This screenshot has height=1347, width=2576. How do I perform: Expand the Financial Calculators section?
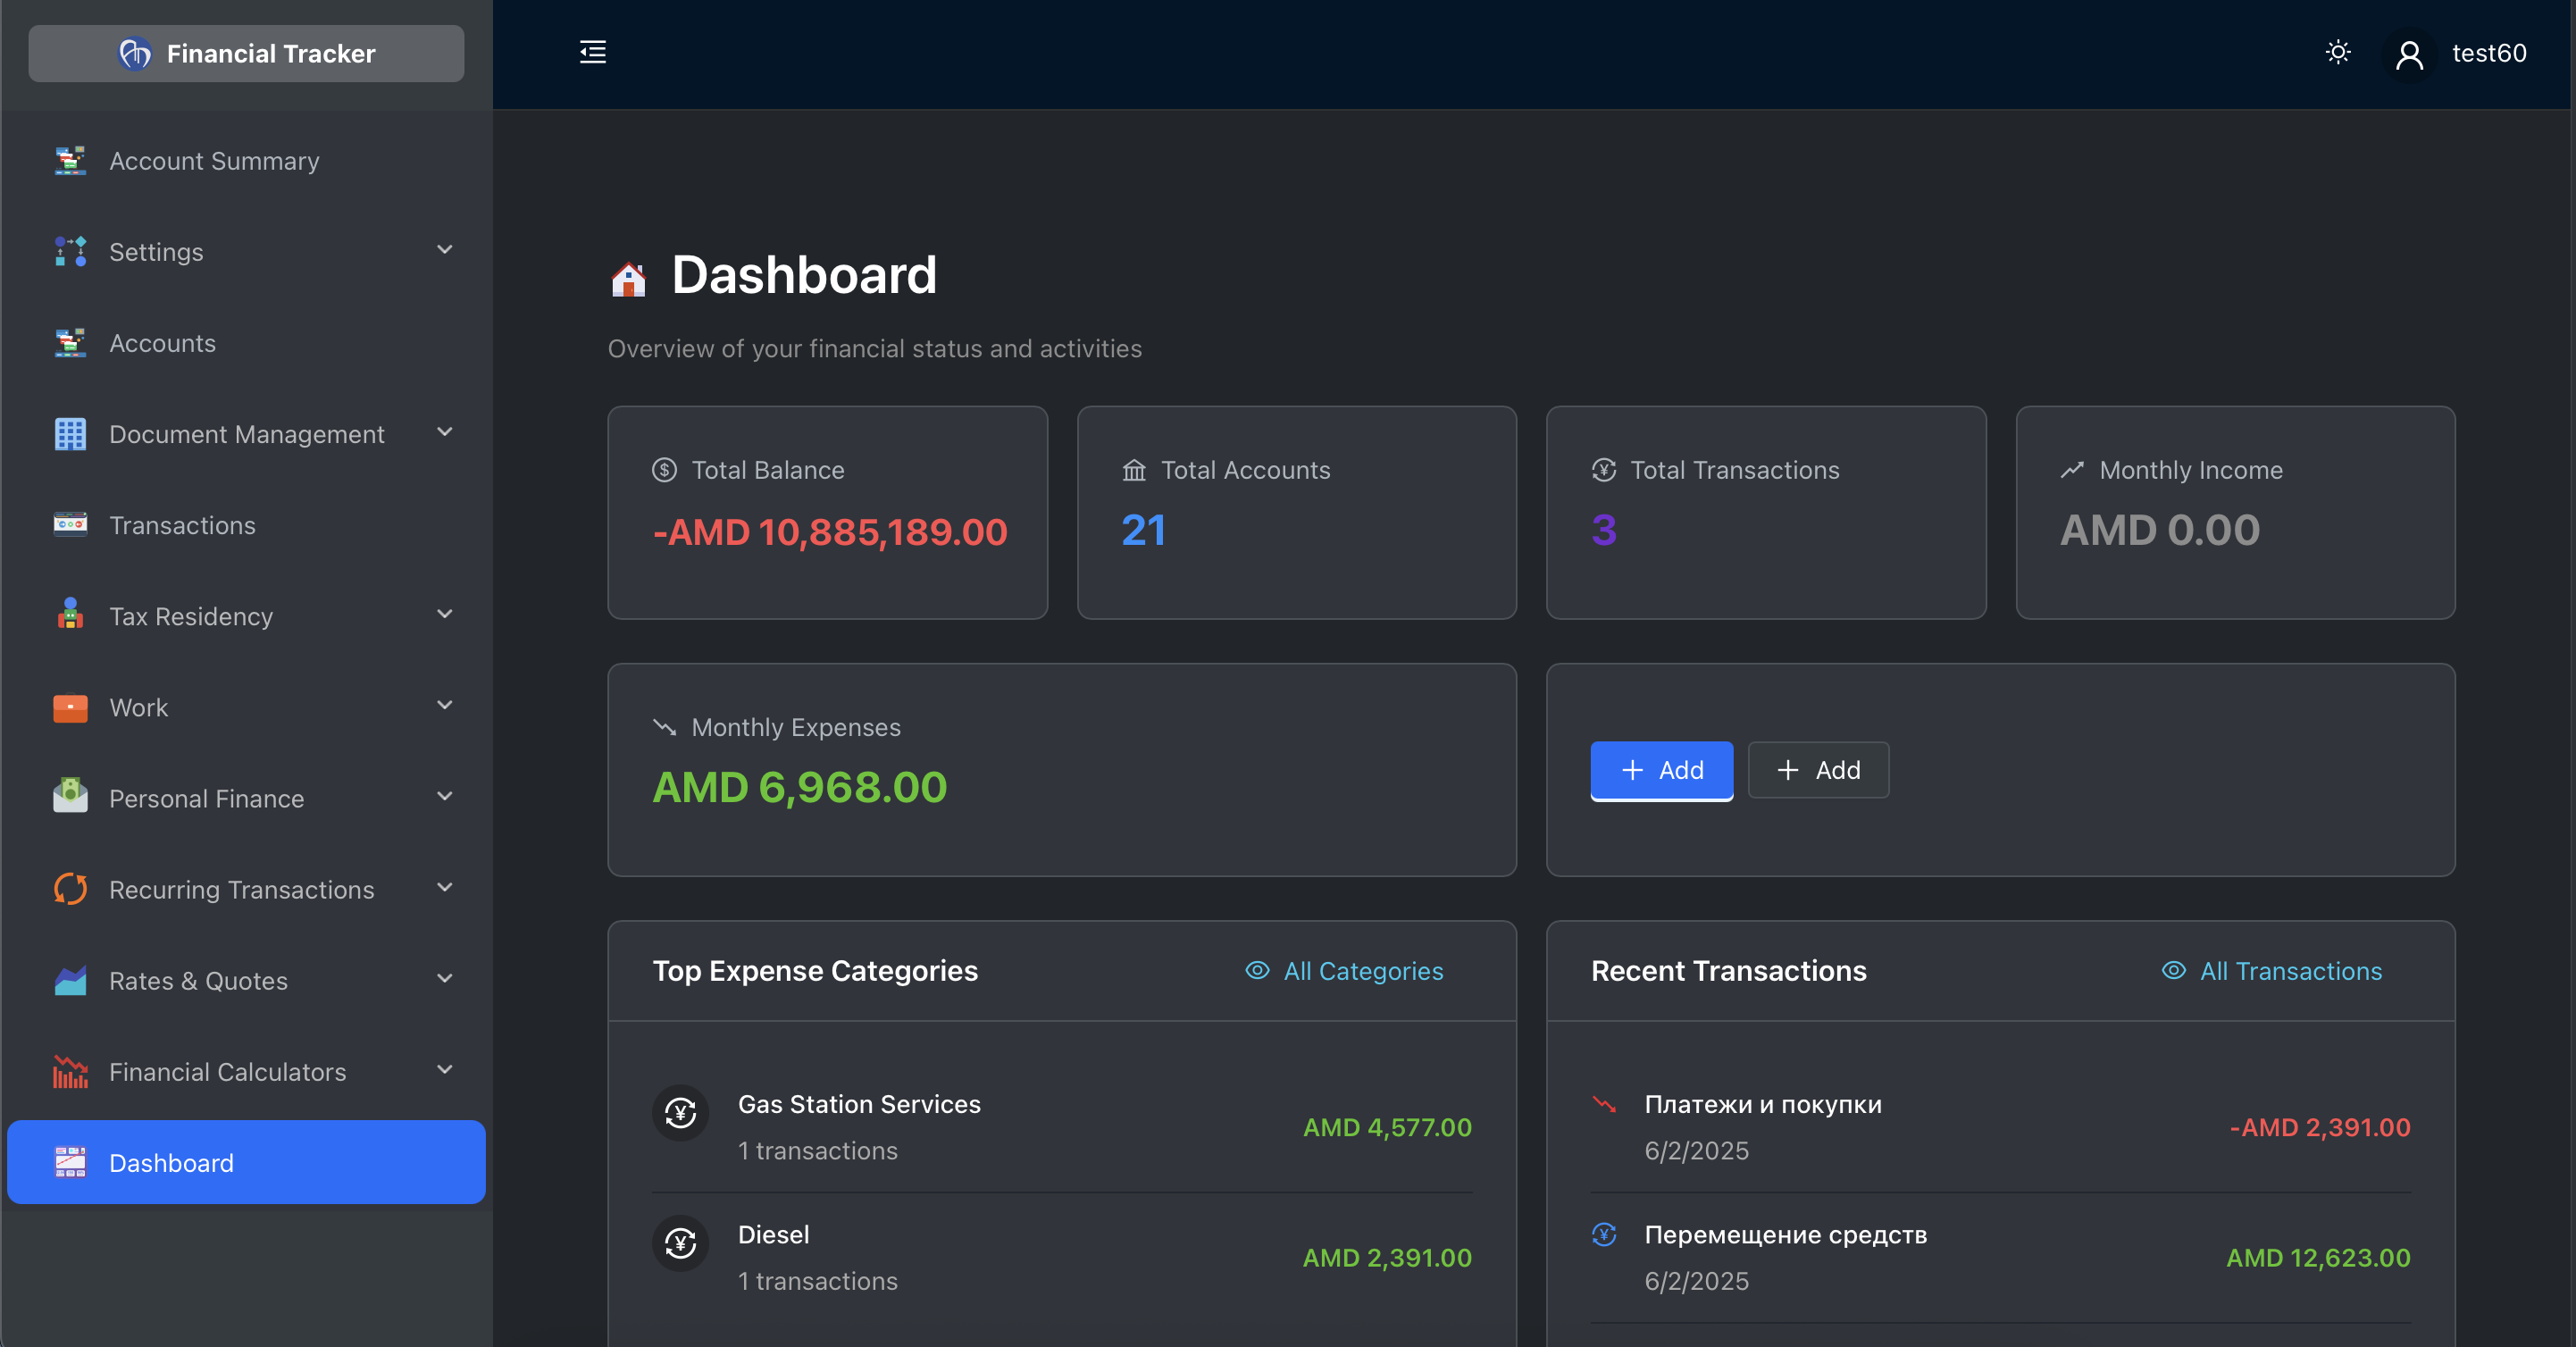[x=444, y=1070]
